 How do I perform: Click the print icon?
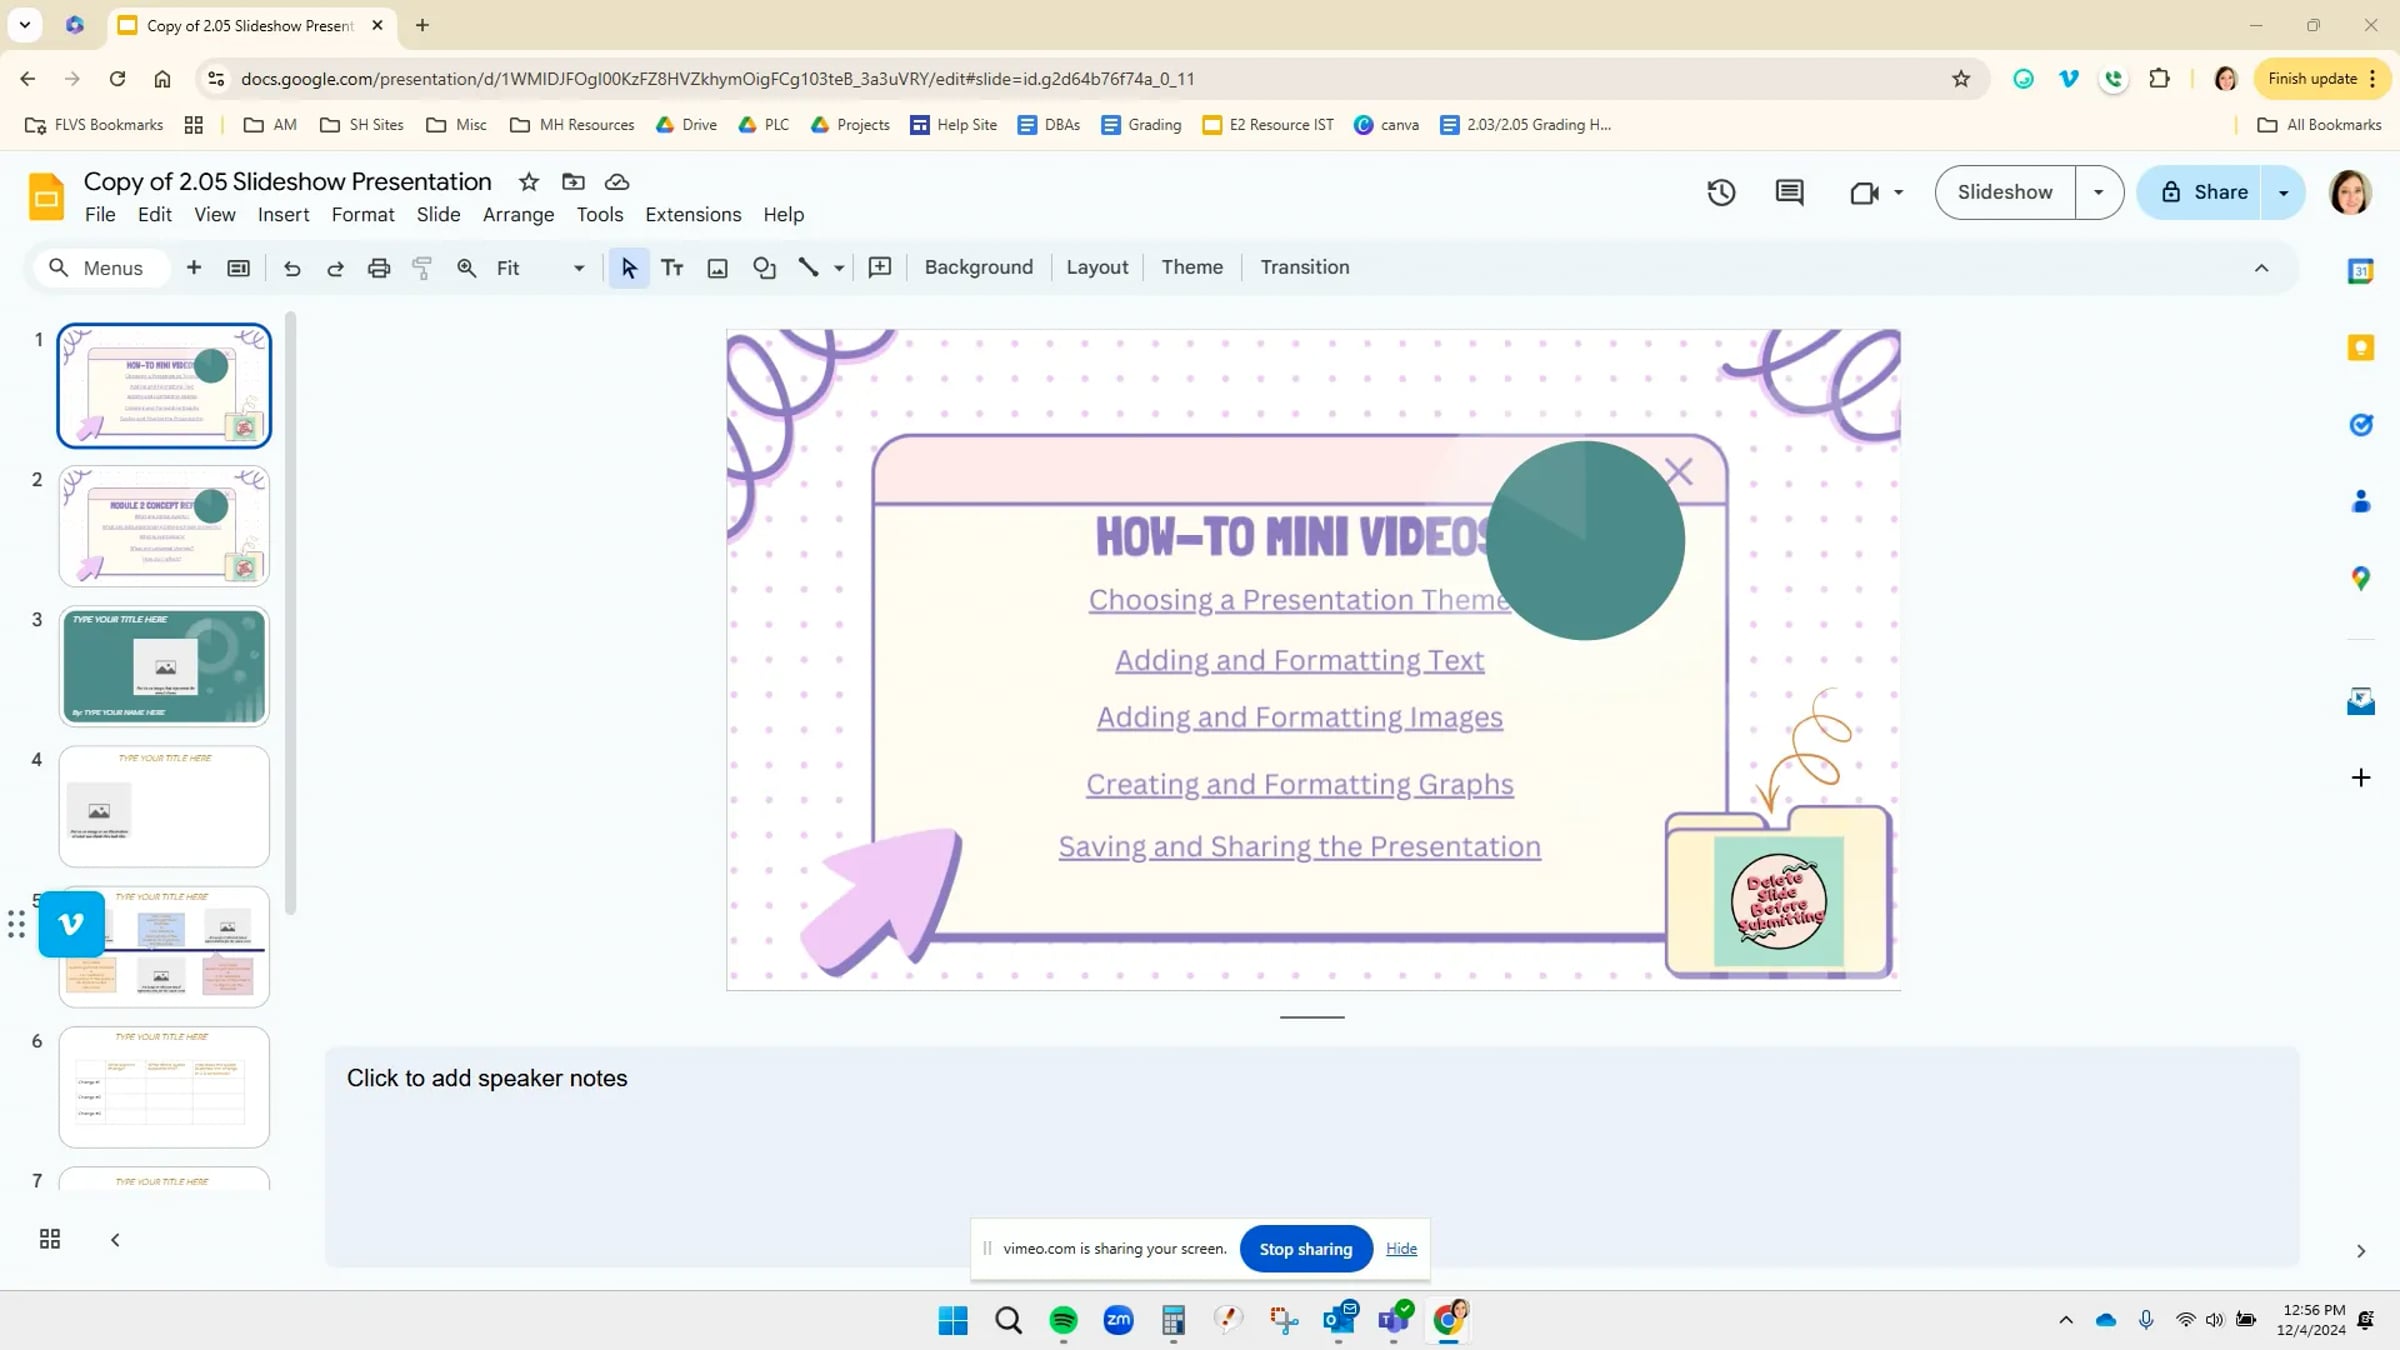pos(378,267)
